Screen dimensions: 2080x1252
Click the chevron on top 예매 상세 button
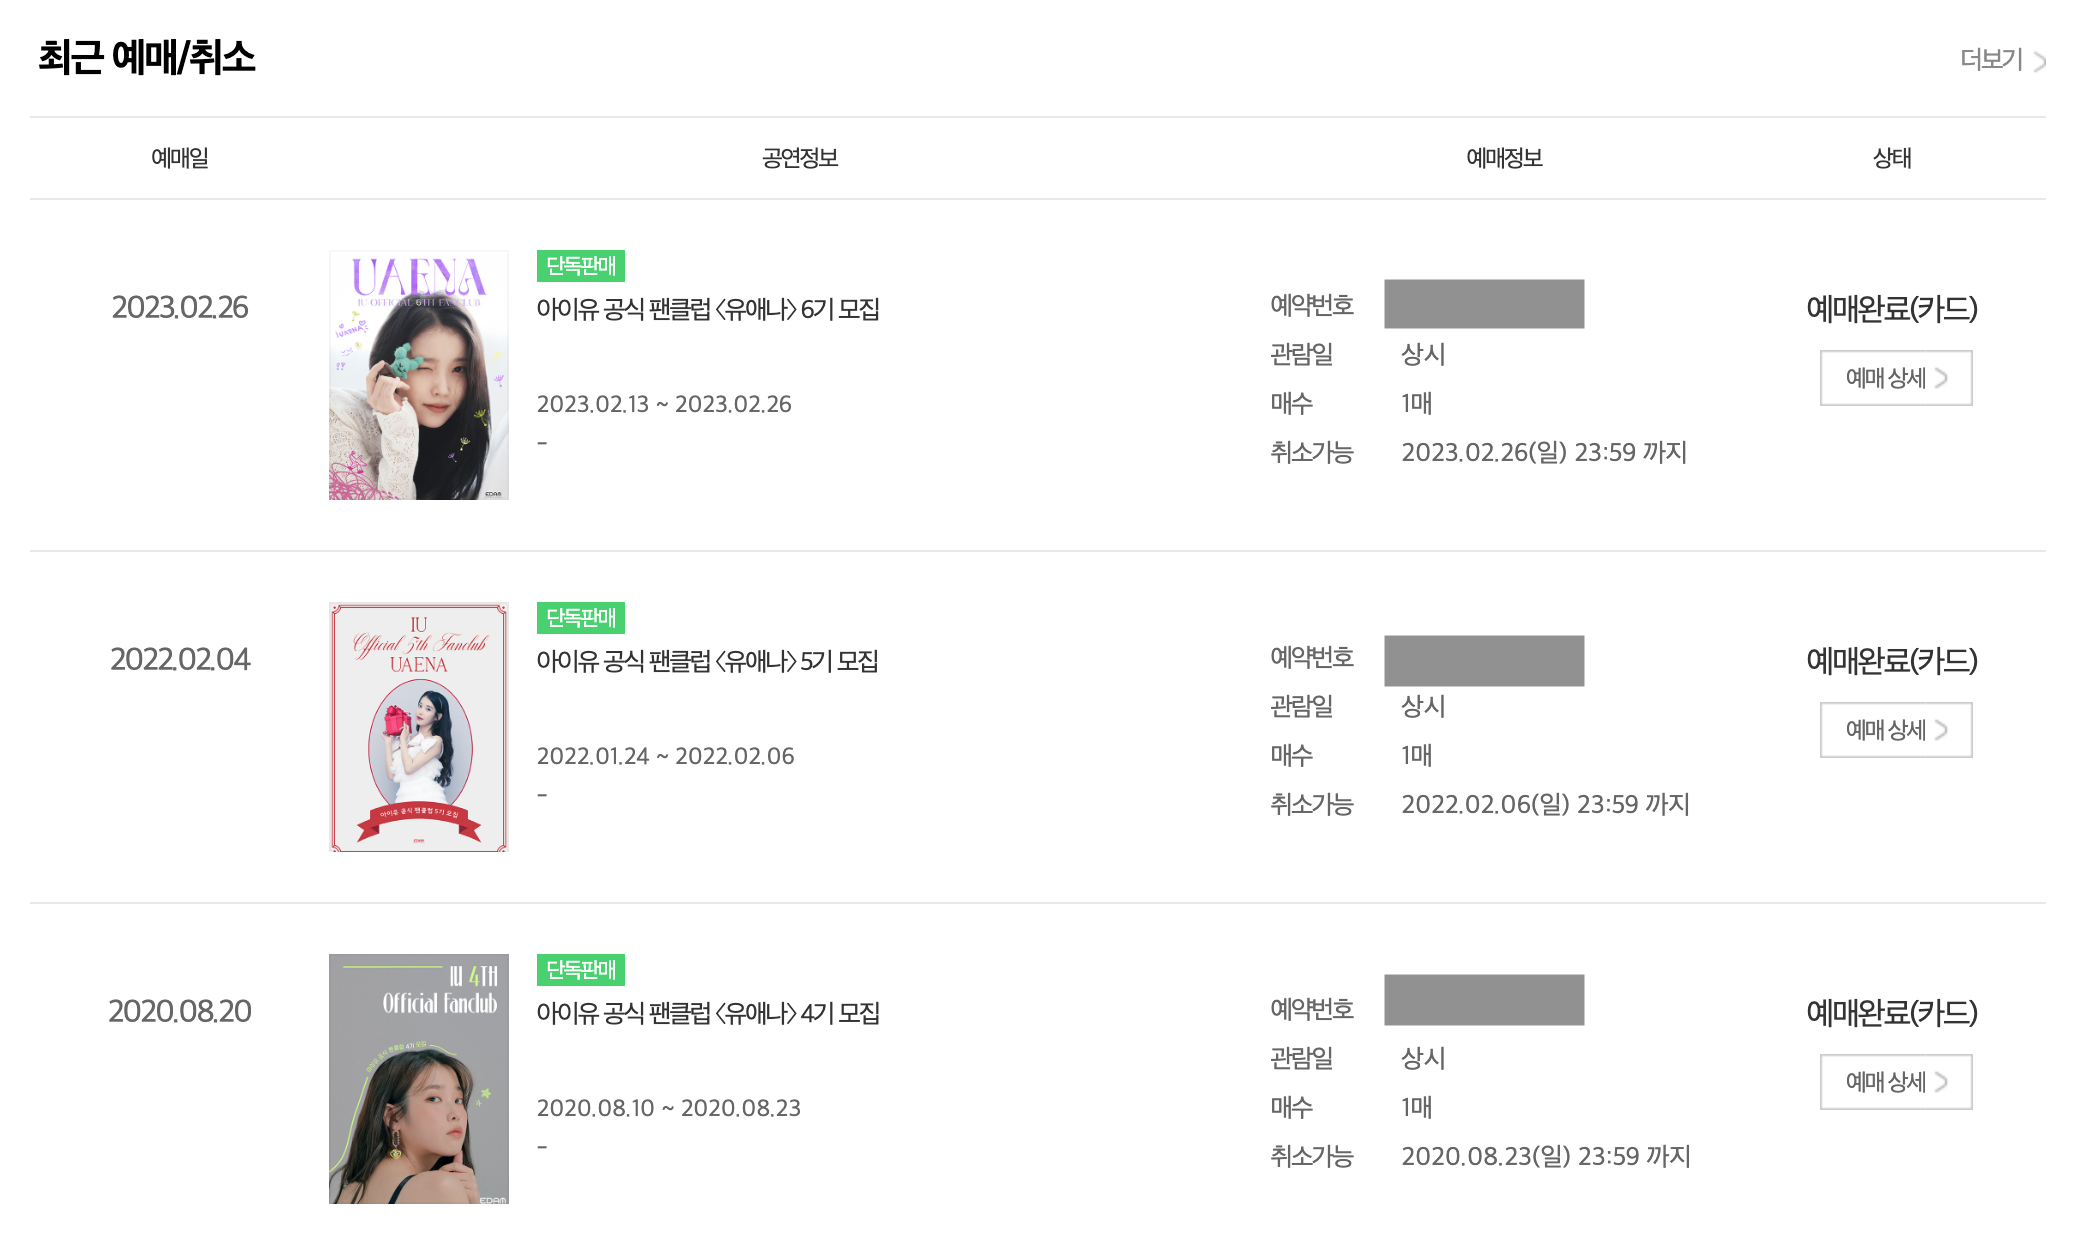pos(1942,378)
